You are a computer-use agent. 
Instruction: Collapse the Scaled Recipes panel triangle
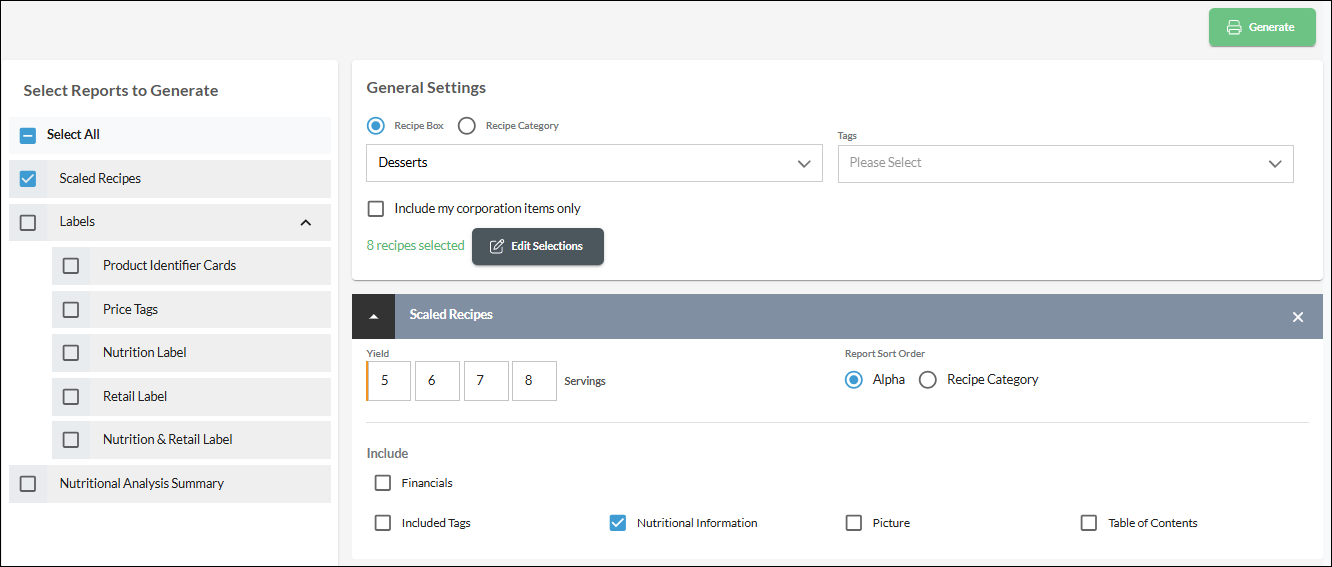(373, 316)
